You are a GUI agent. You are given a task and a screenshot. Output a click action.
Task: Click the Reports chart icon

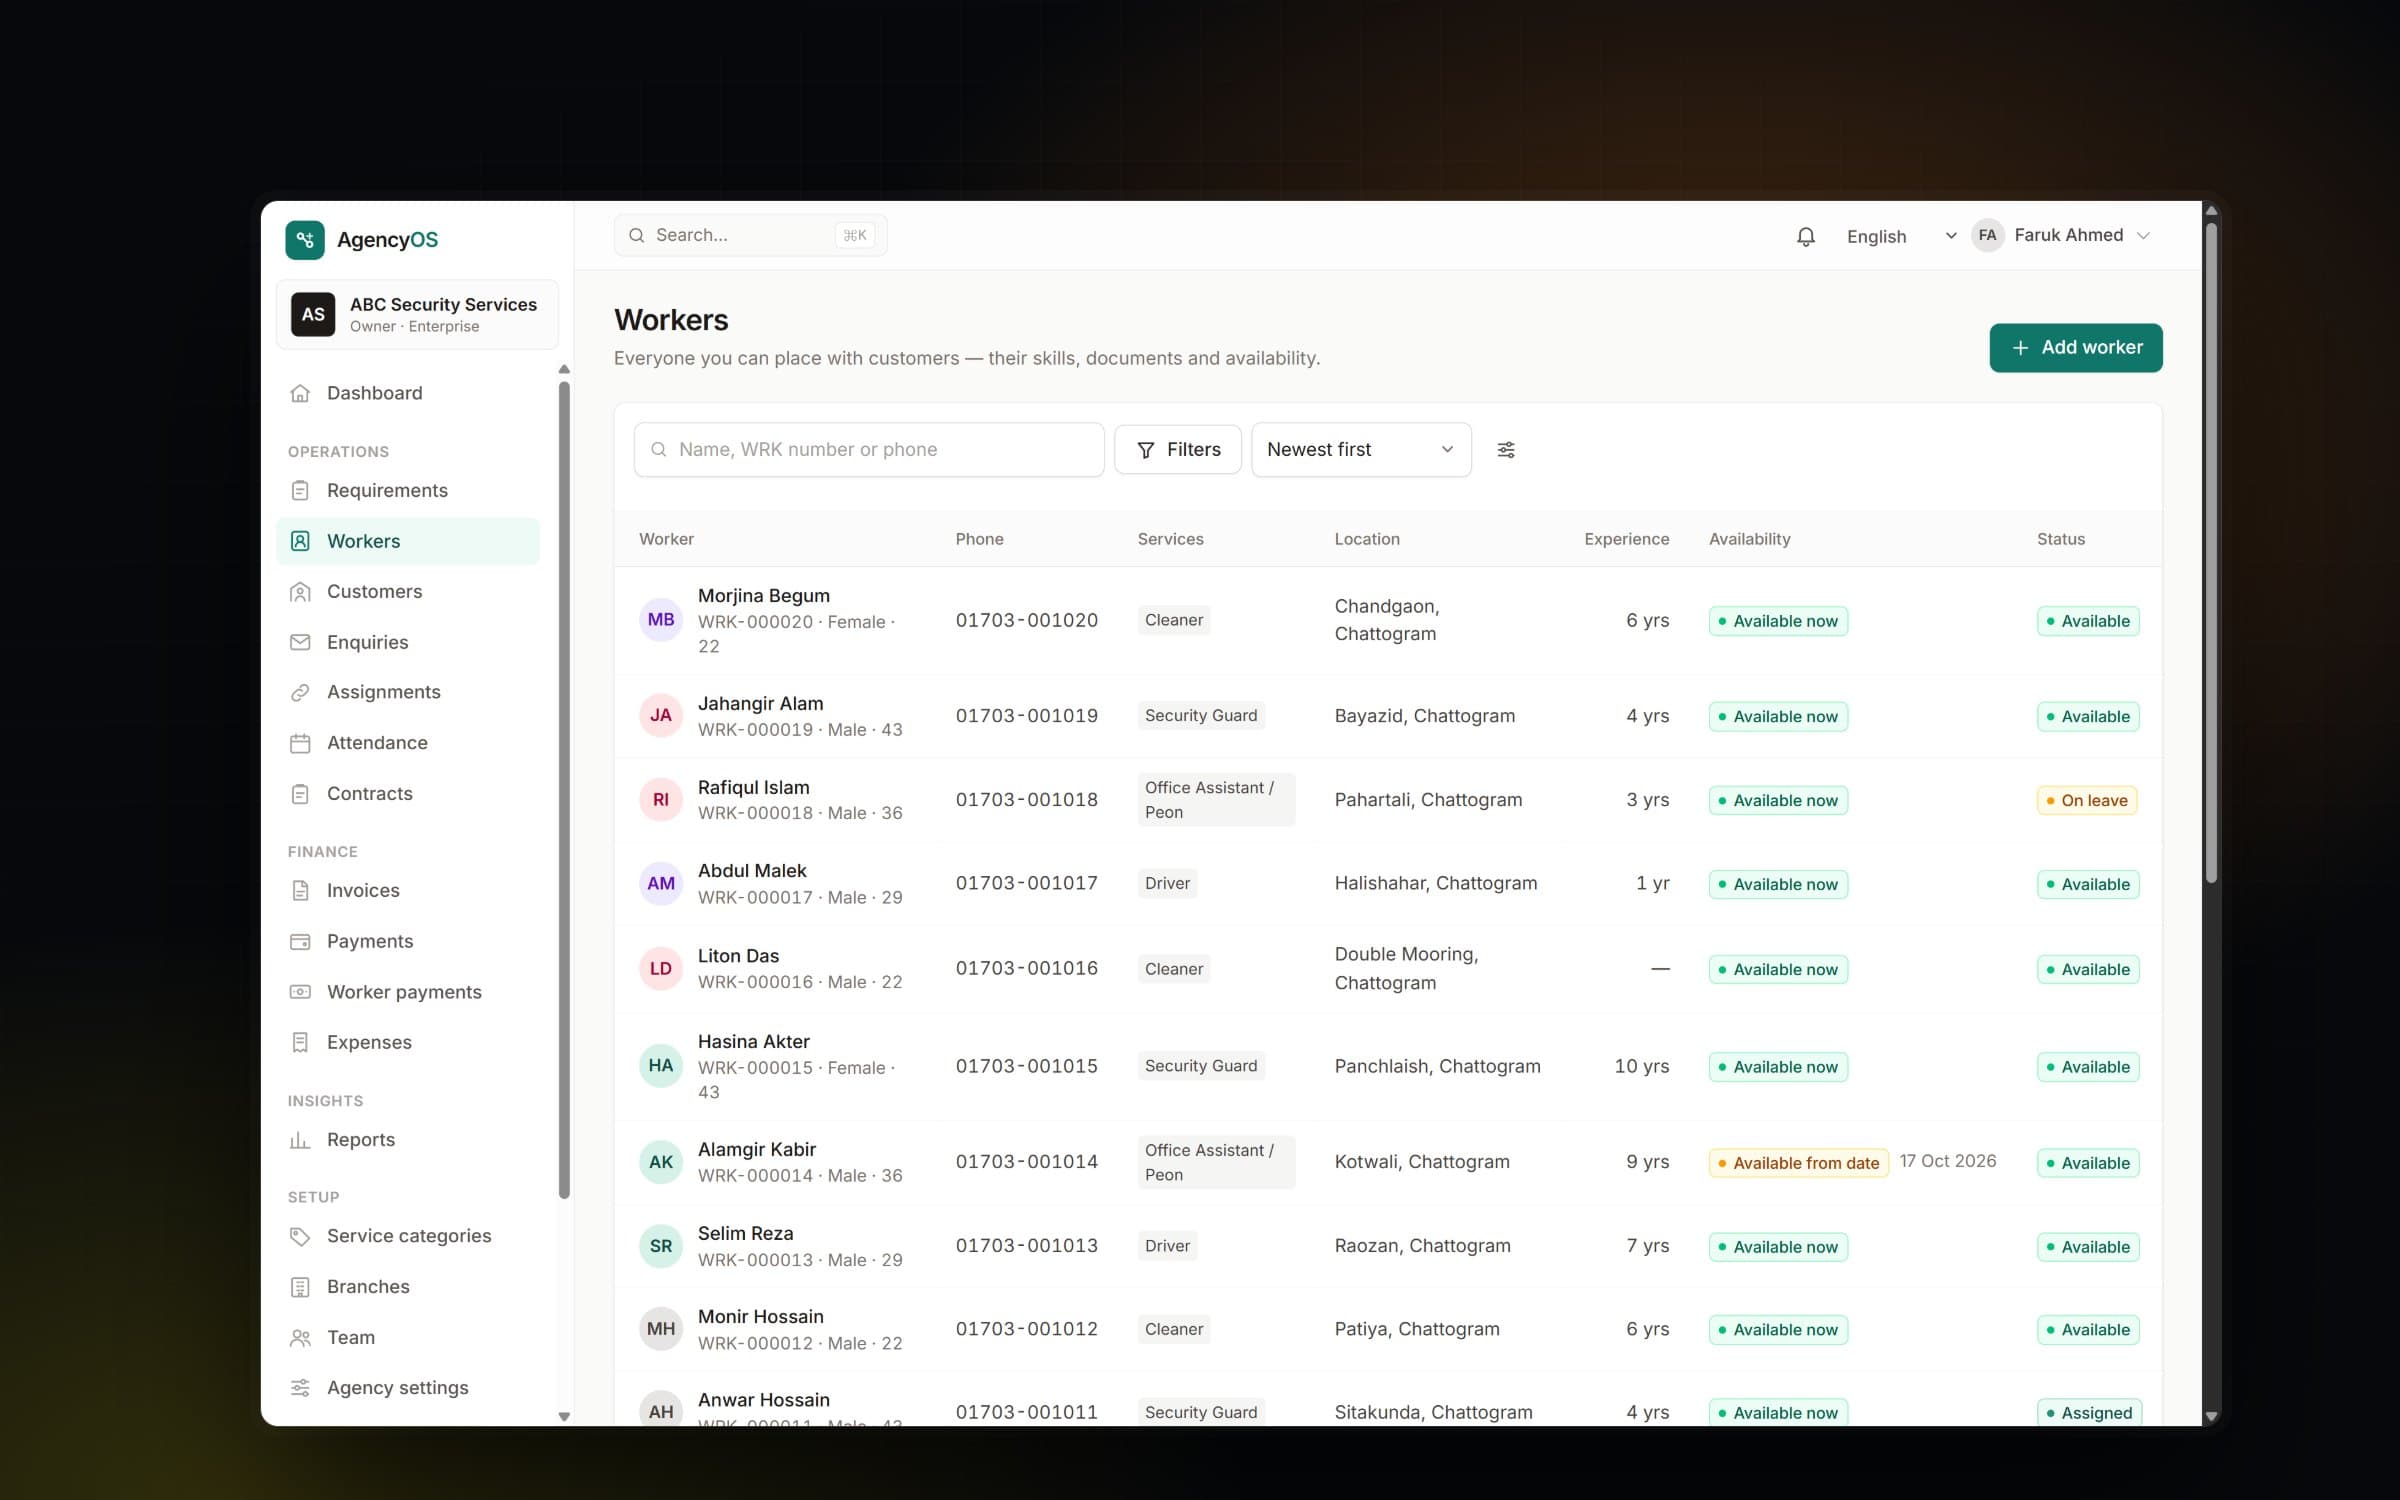(x=300, y=1140)
